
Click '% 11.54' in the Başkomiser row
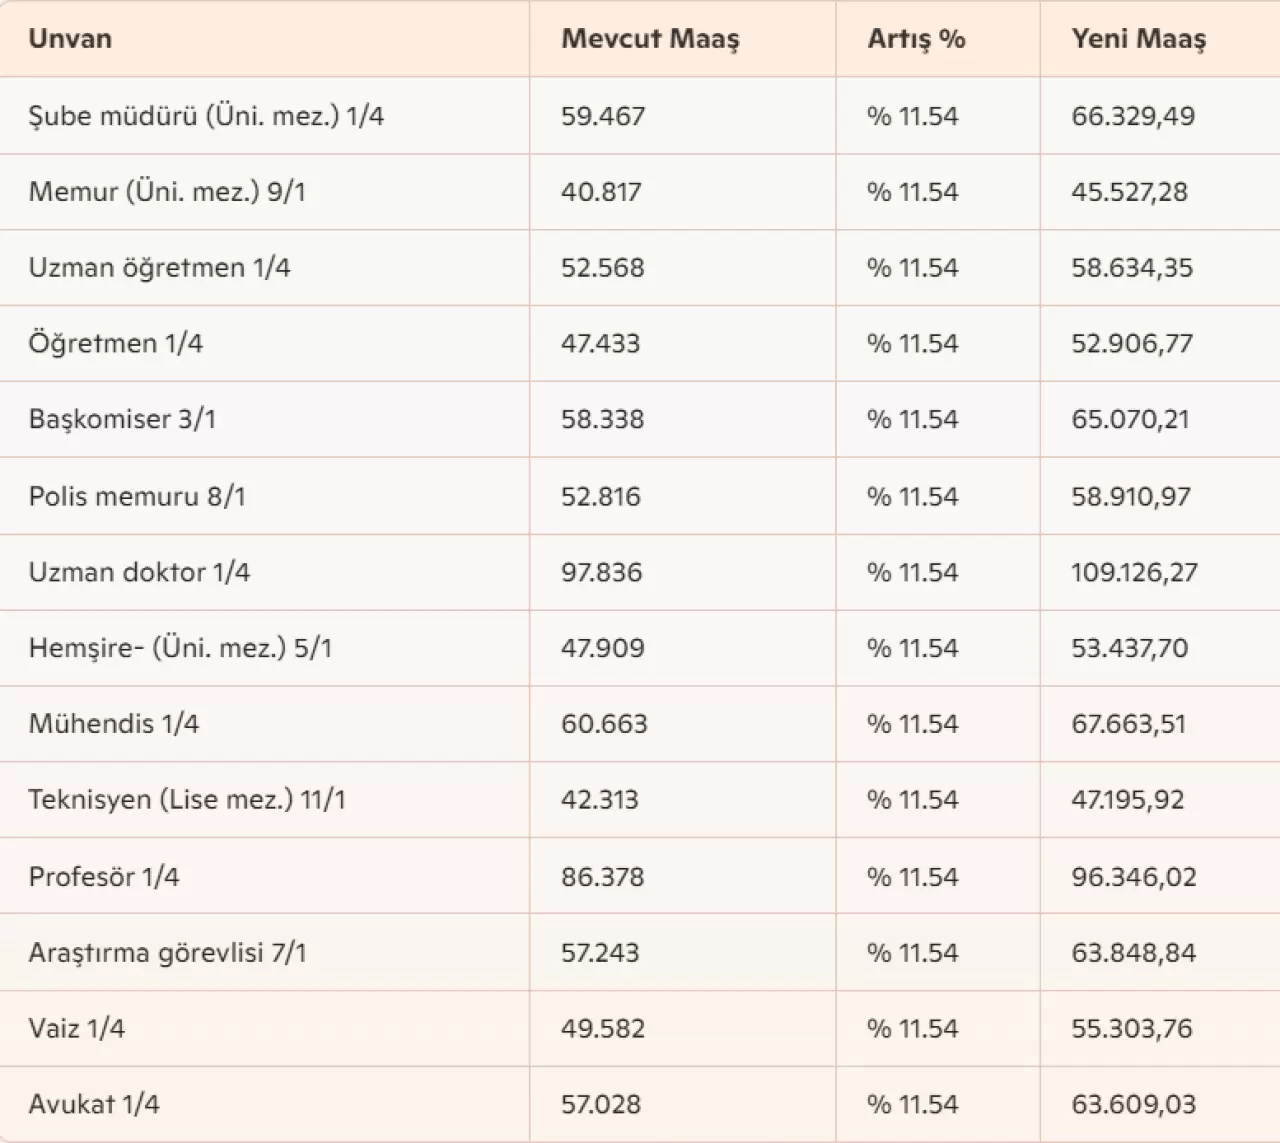pos(913,419)
